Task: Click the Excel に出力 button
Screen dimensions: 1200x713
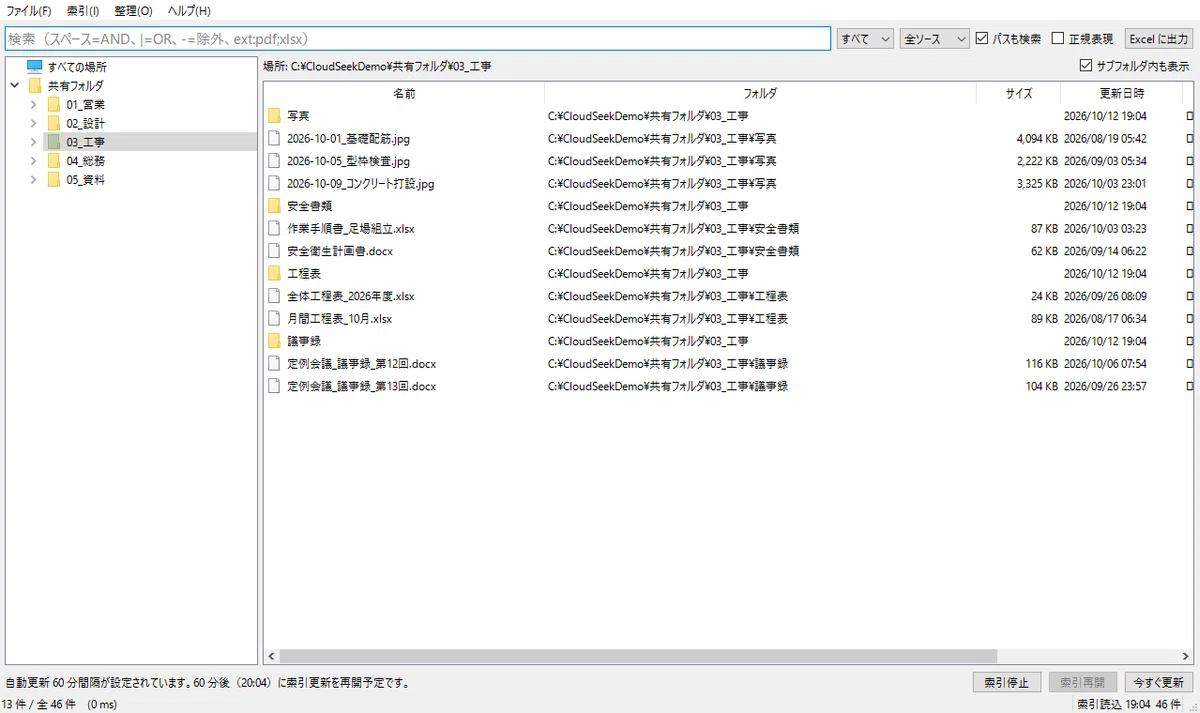Action: pyautogui.click(x=1159, y=39)
